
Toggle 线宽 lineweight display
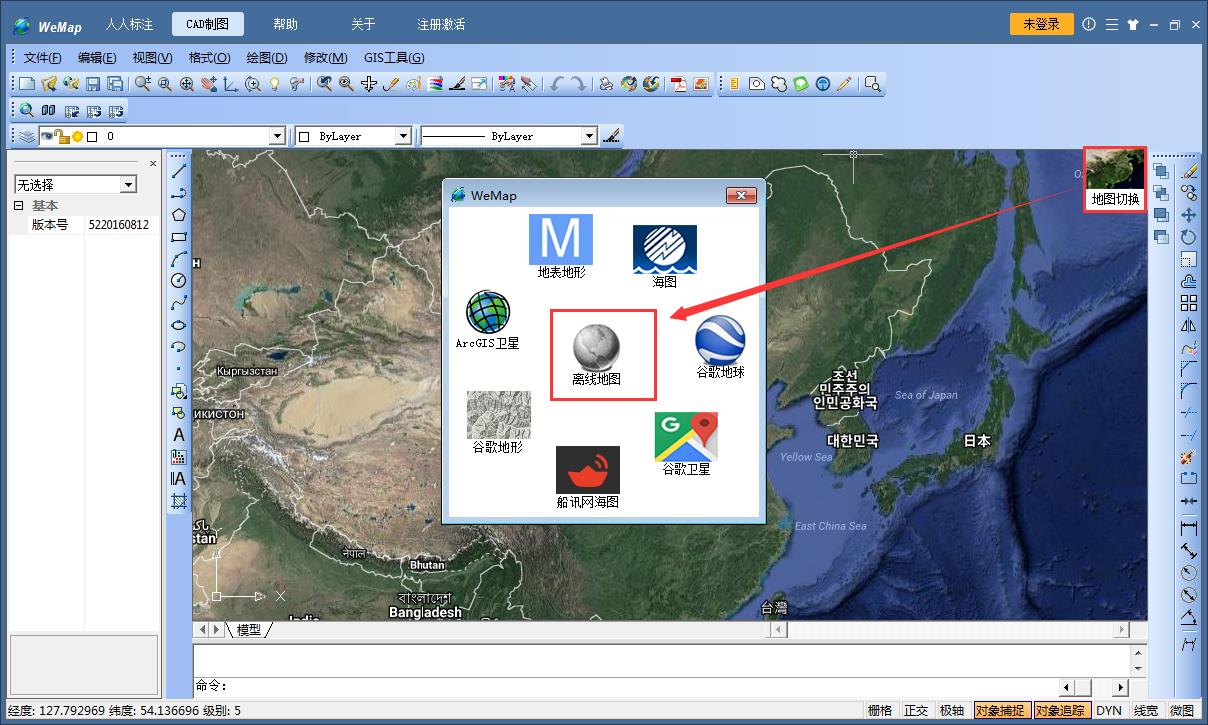tap(1146, 711)
